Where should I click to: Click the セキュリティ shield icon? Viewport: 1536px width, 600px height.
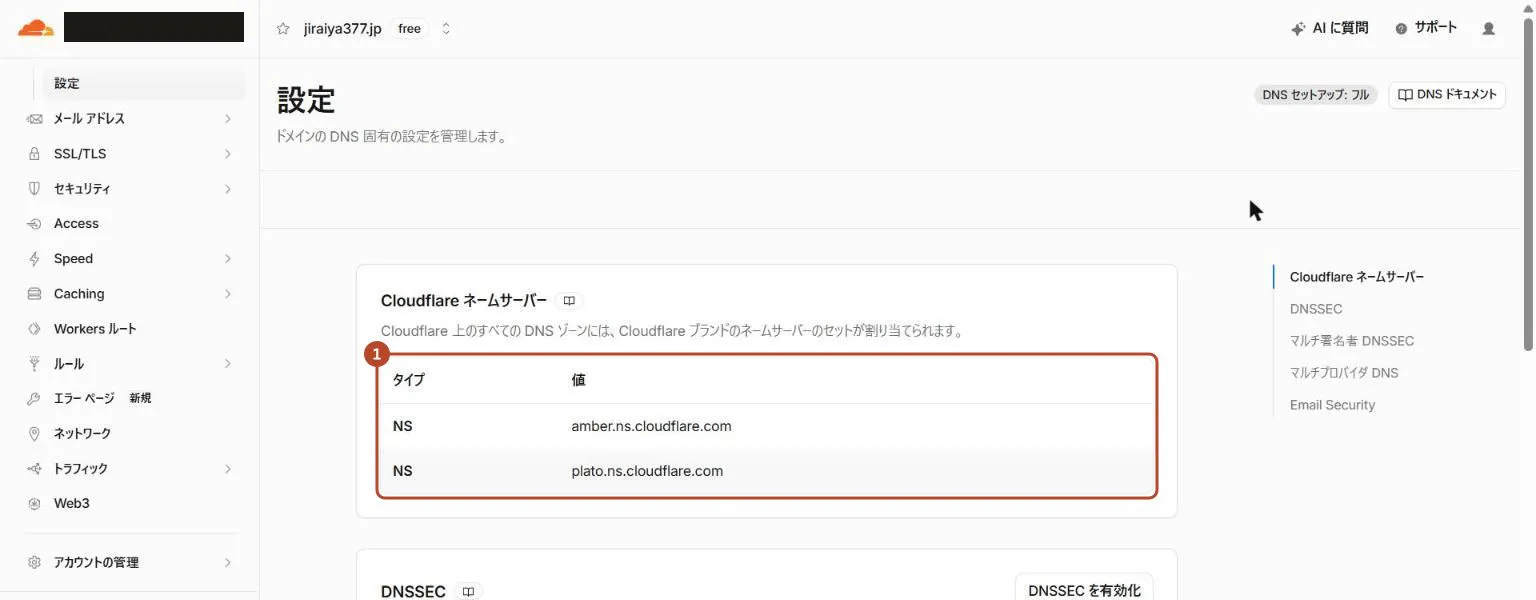[x=35, y=189]
